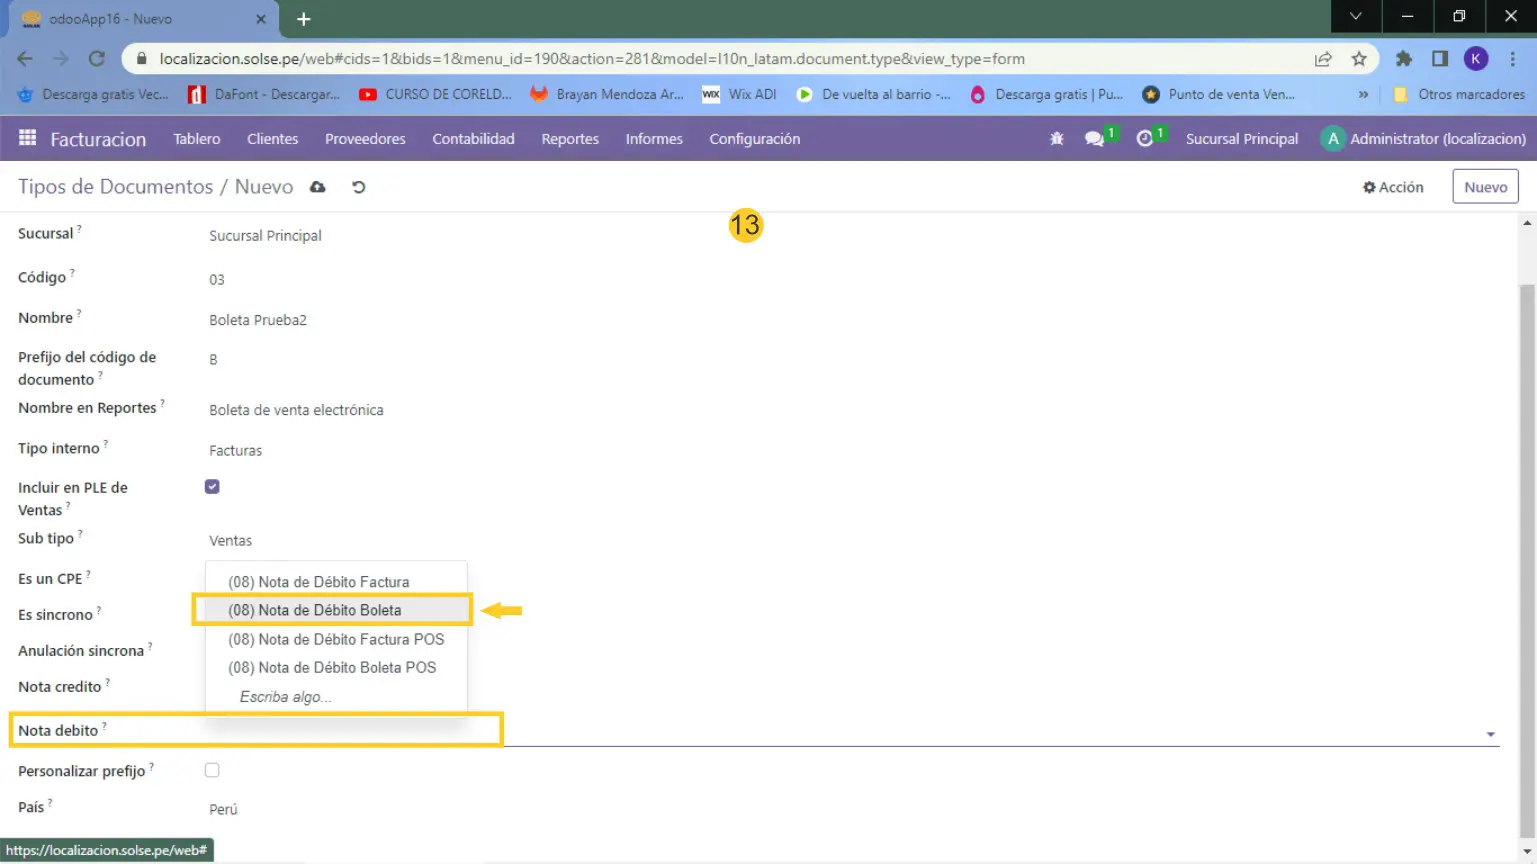Click the Nombre field Boleta Prueba2
This screenshot has width=1537, height=864.
point(258,320)
